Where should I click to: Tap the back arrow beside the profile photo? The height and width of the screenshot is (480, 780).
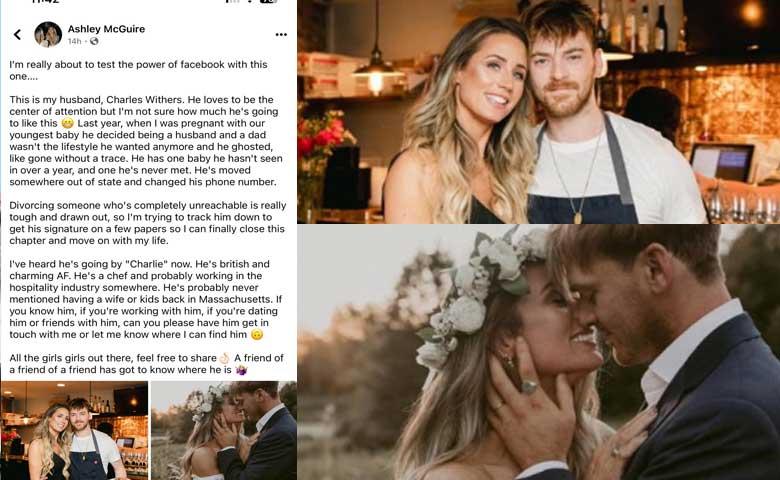pos(17,34)
